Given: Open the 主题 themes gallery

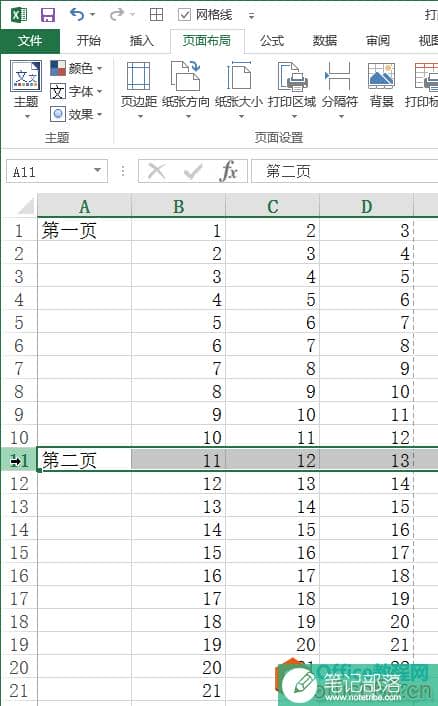Looking at the screenshot, I should coord(26,90).
